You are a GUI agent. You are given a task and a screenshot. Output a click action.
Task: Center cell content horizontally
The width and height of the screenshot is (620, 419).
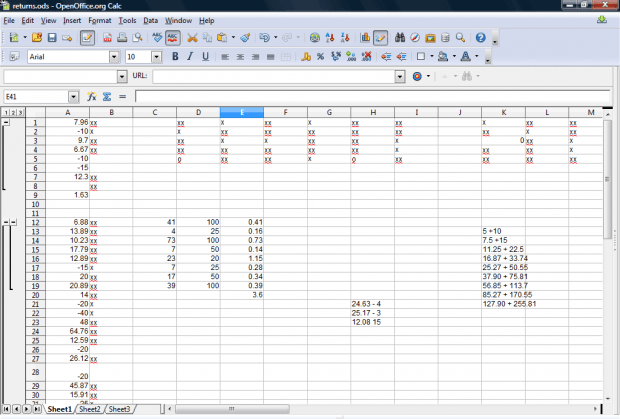[x=240, y=57]
